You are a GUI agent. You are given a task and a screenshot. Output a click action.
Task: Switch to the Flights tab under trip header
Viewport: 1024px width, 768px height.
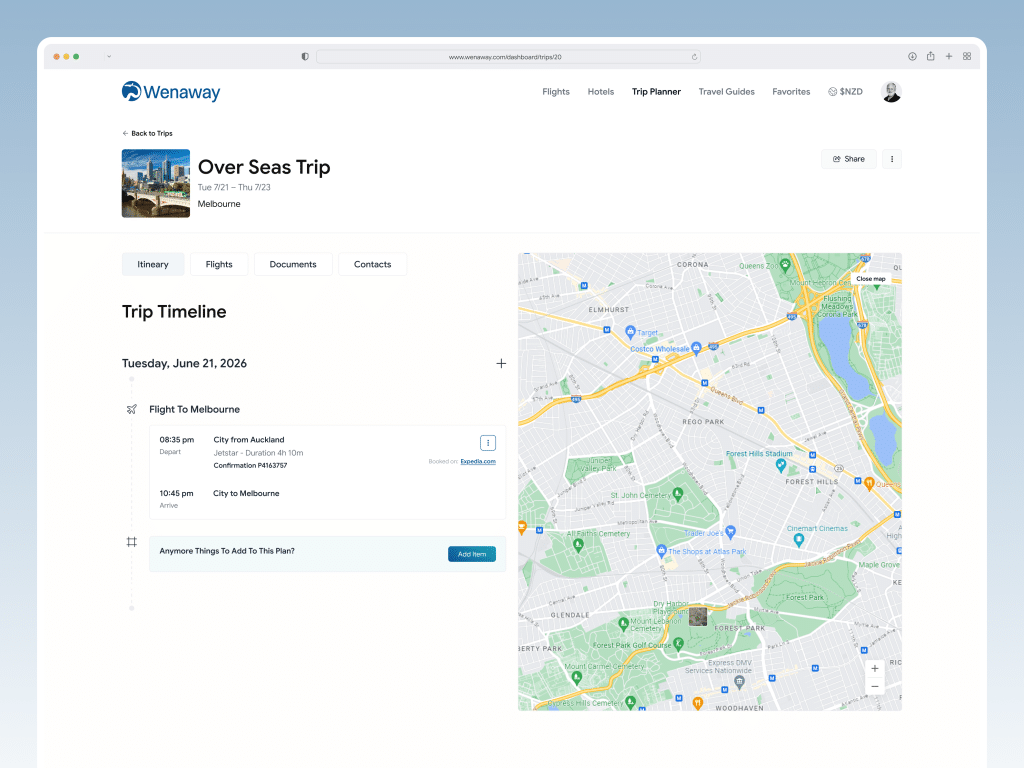[x=219, y=264]
